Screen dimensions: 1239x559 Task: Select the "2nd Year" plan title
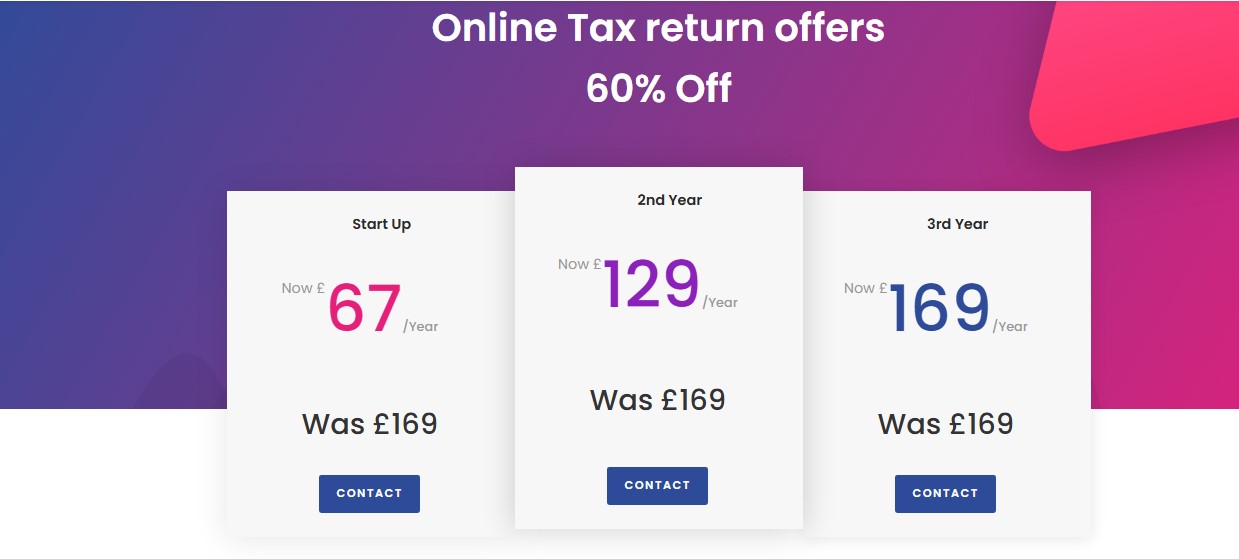point(669,200)
